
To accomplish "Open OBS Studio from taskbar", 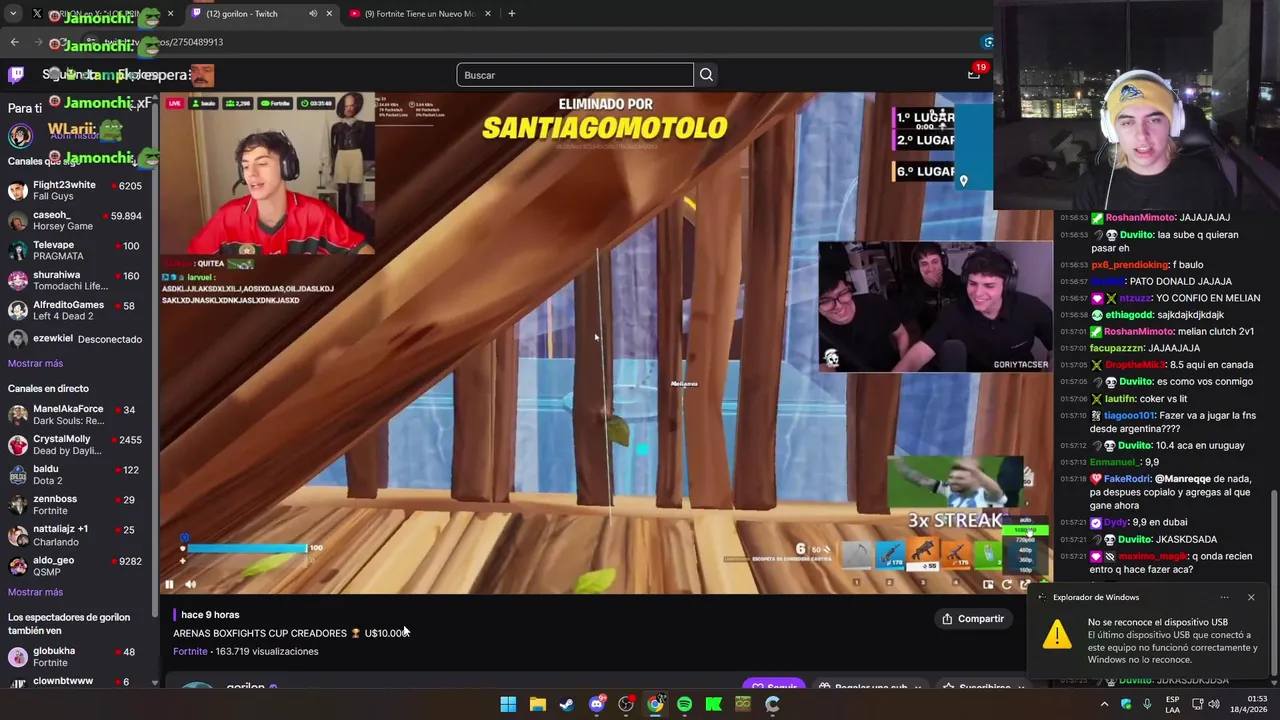I will coord(626,704).
